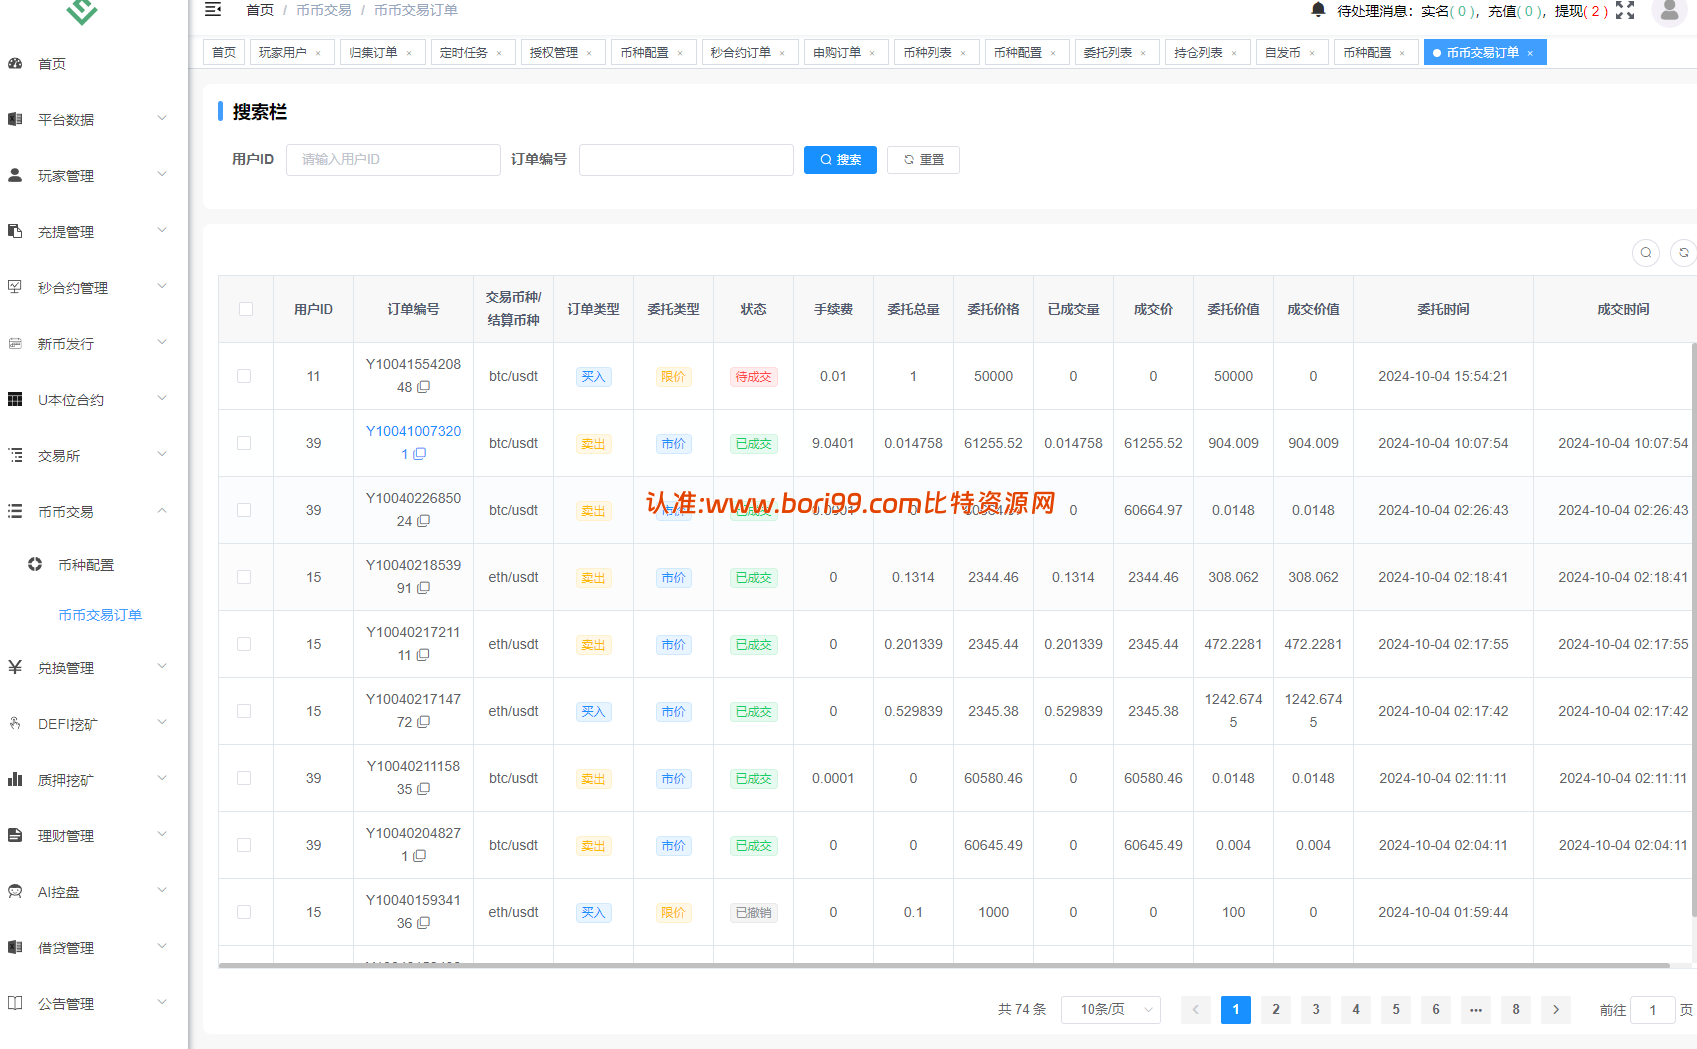Expand the U本位合约 sidebar menu
Screen dimensions: 1697x1049
94,399
